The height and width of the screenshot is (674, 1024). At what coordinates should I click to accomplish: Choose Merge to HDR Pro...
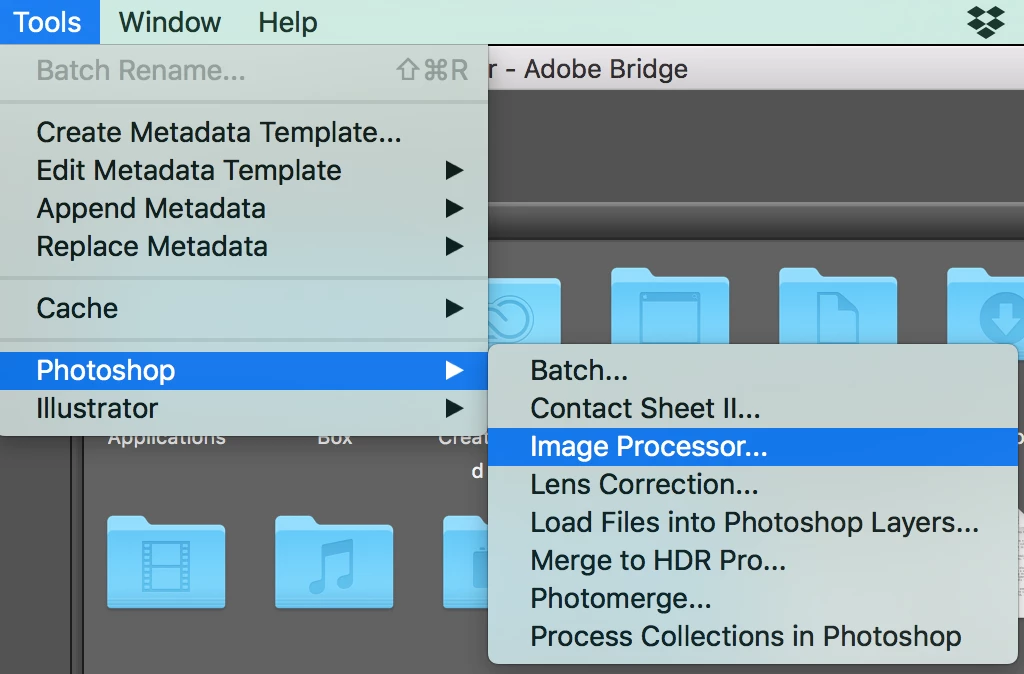[x=753, y=560]
